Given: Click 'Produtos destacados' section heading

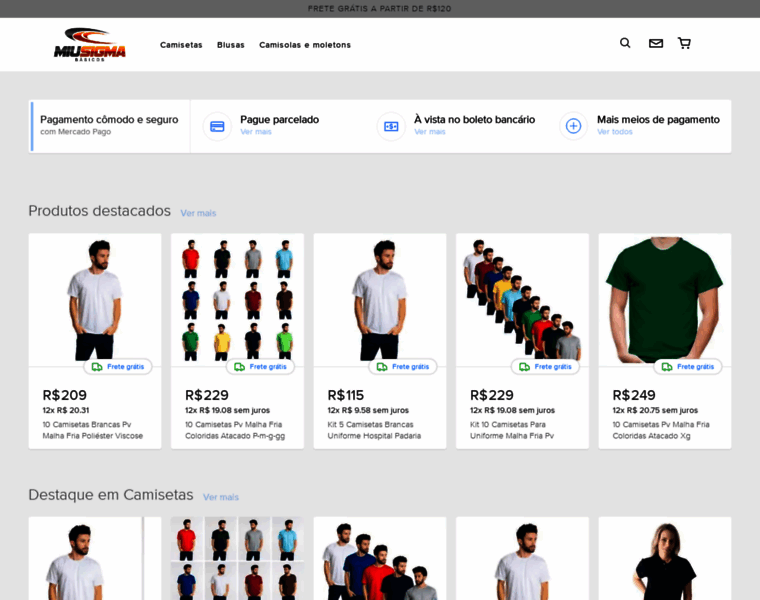Looking at the screenshot, I should click(x=99, y=211).
